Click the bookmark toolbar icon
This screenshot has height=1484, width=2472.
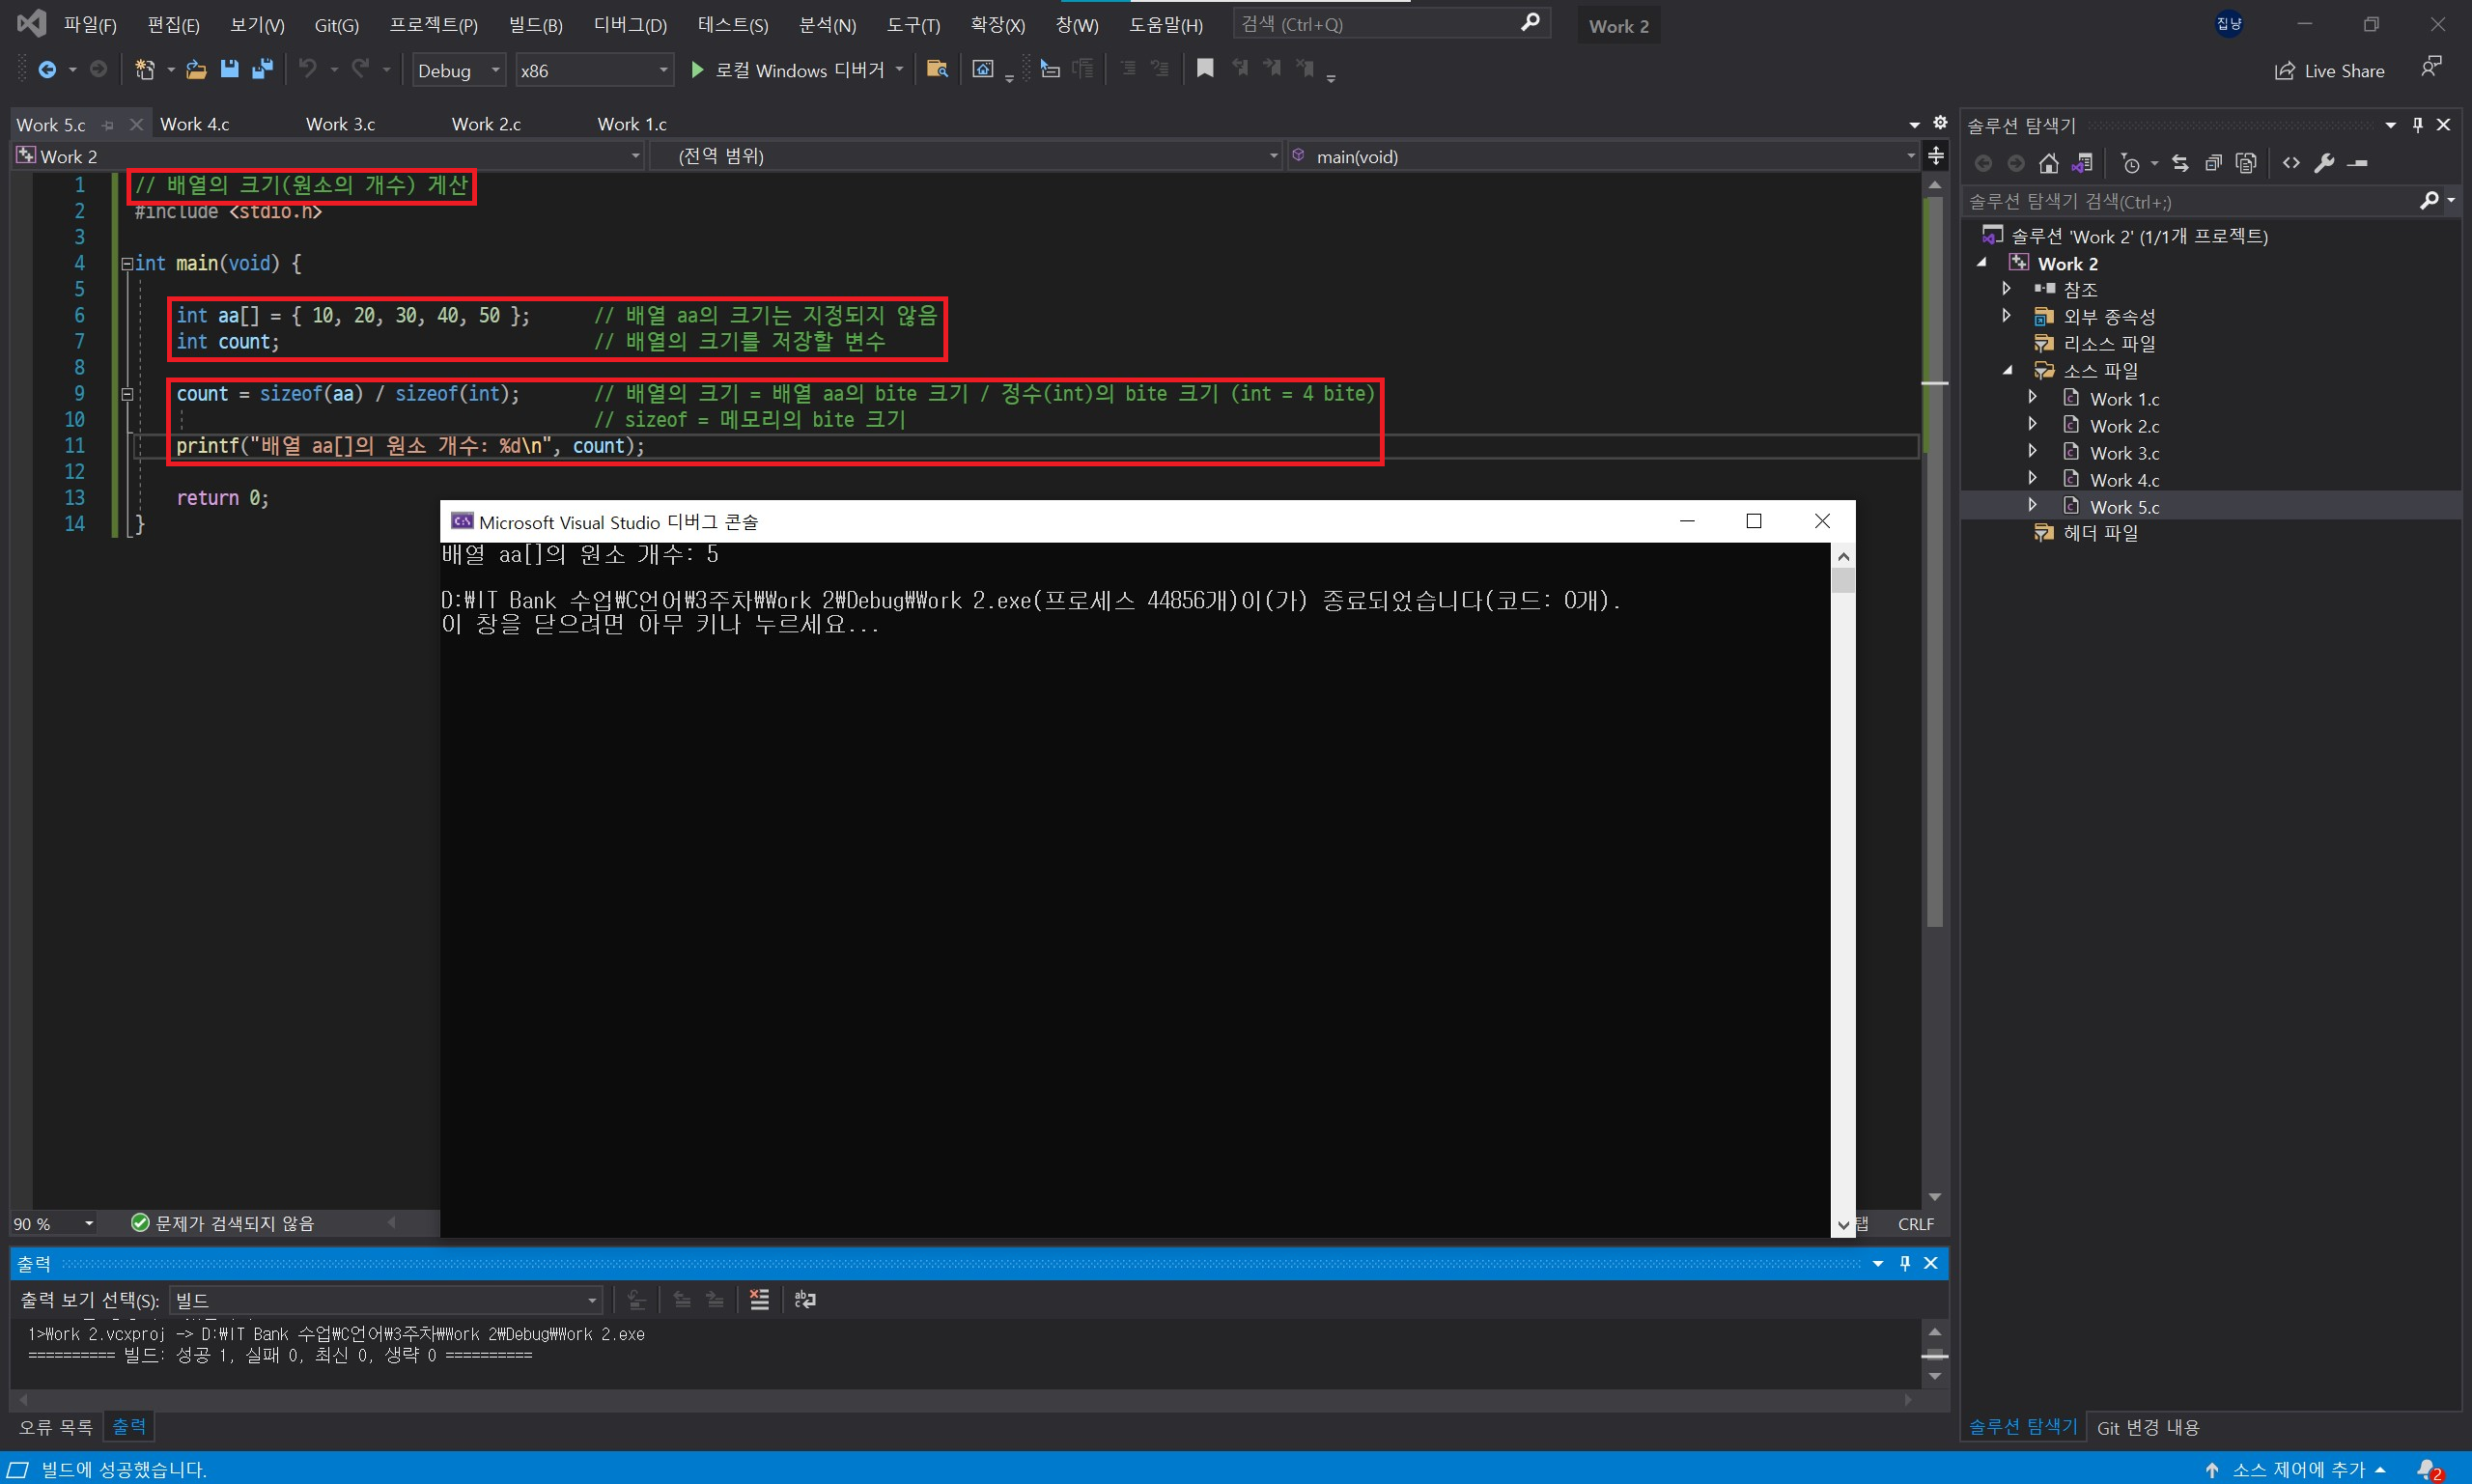1205,69
